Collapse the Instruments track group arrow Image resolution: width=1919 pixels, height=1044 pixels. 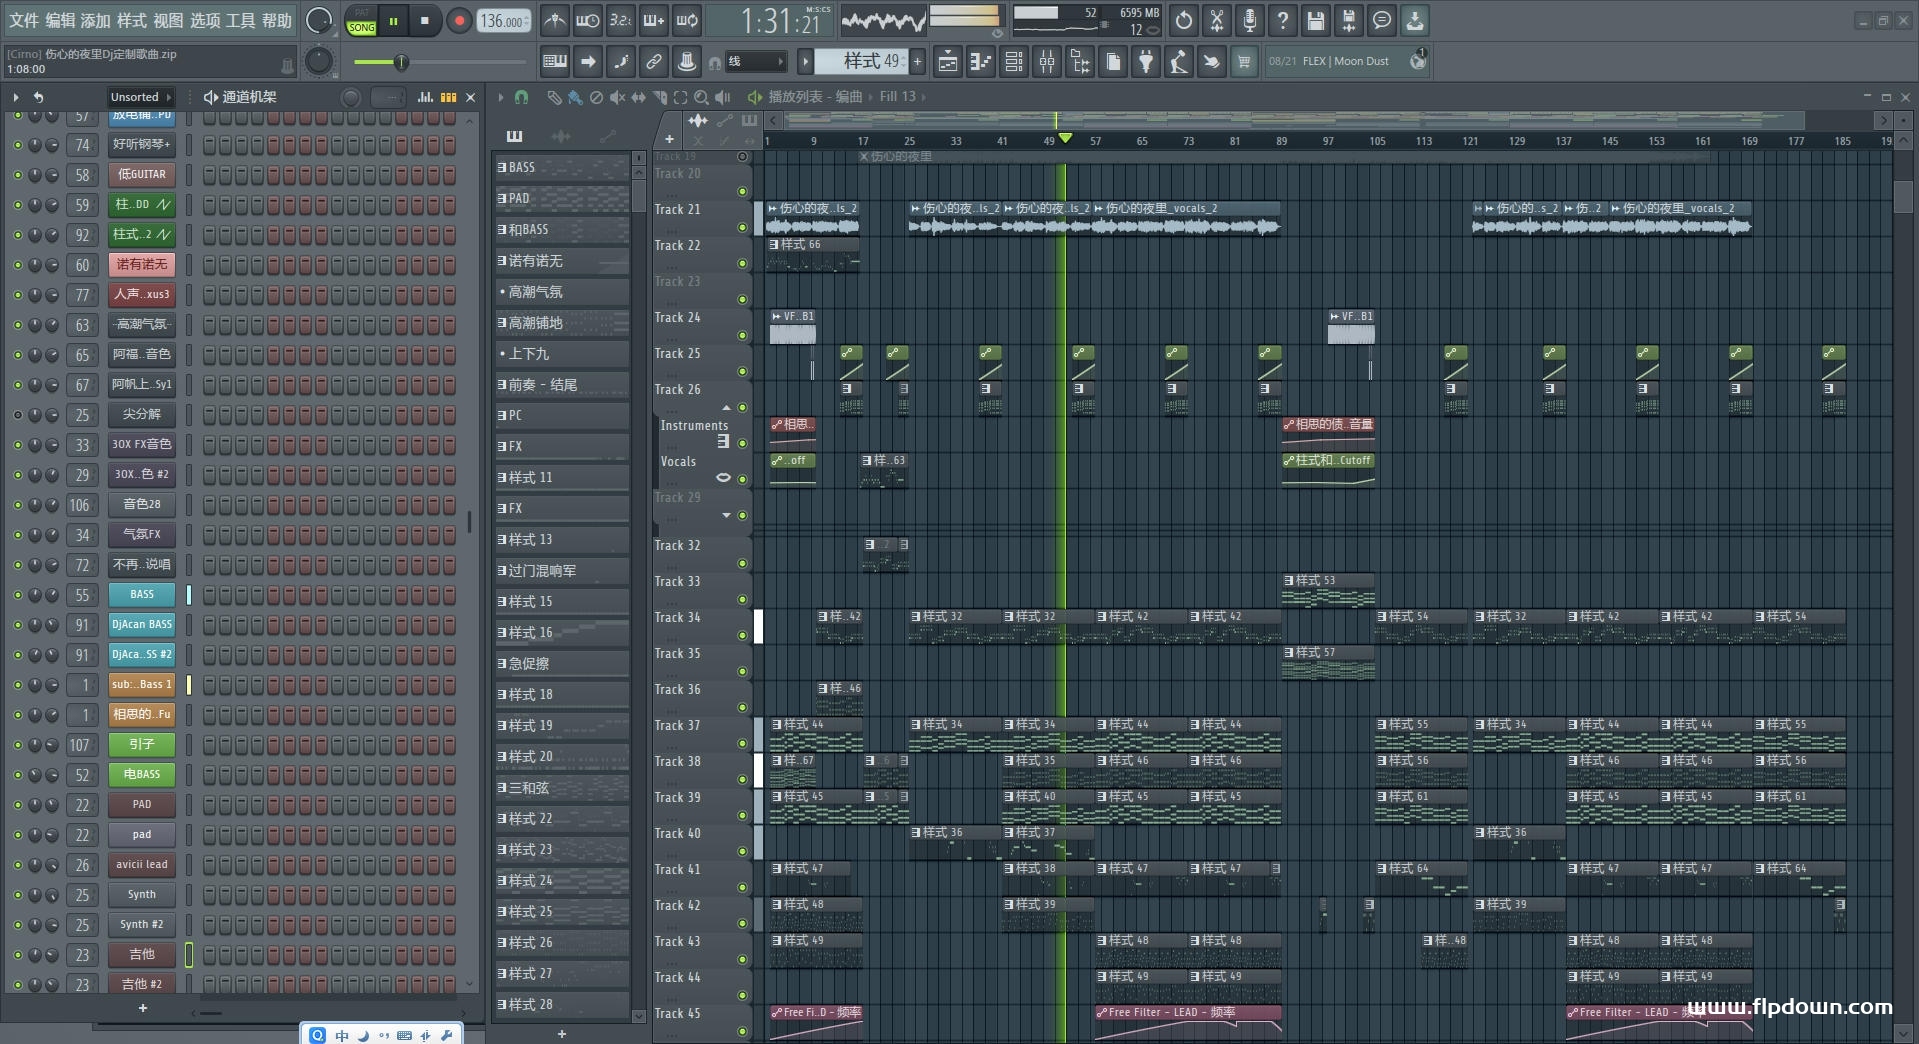click(727, 408)
